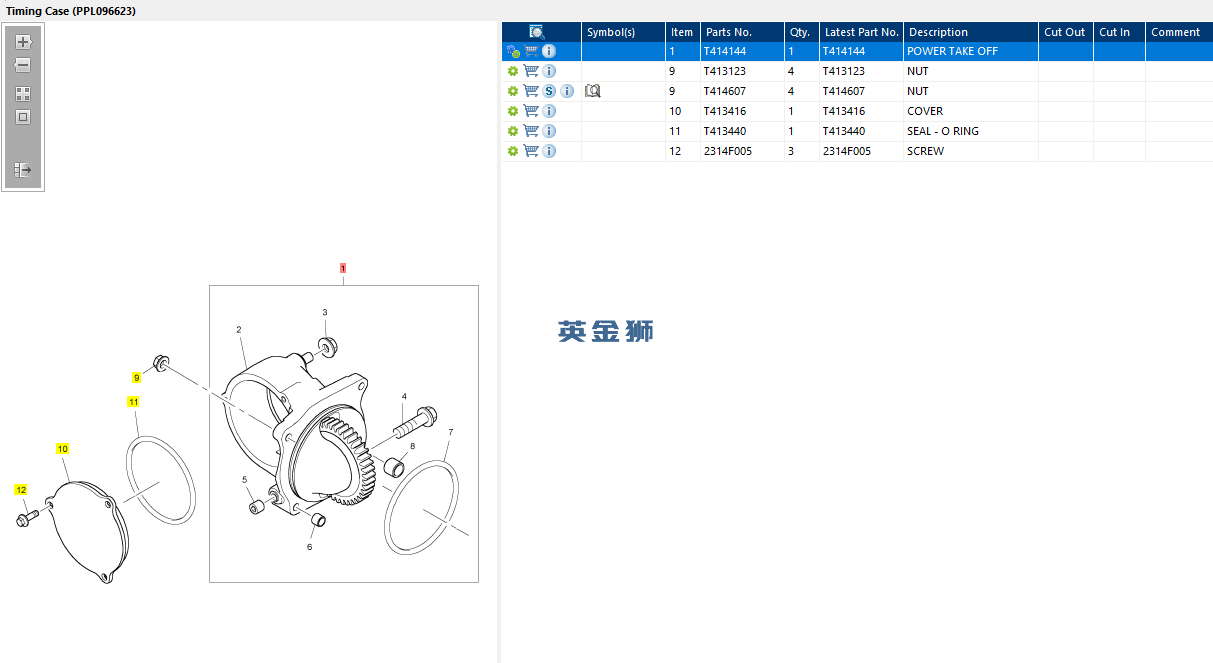1213x663 pixels.
Task: Show info for SCREW 2314F005
Action: (549, 151)
